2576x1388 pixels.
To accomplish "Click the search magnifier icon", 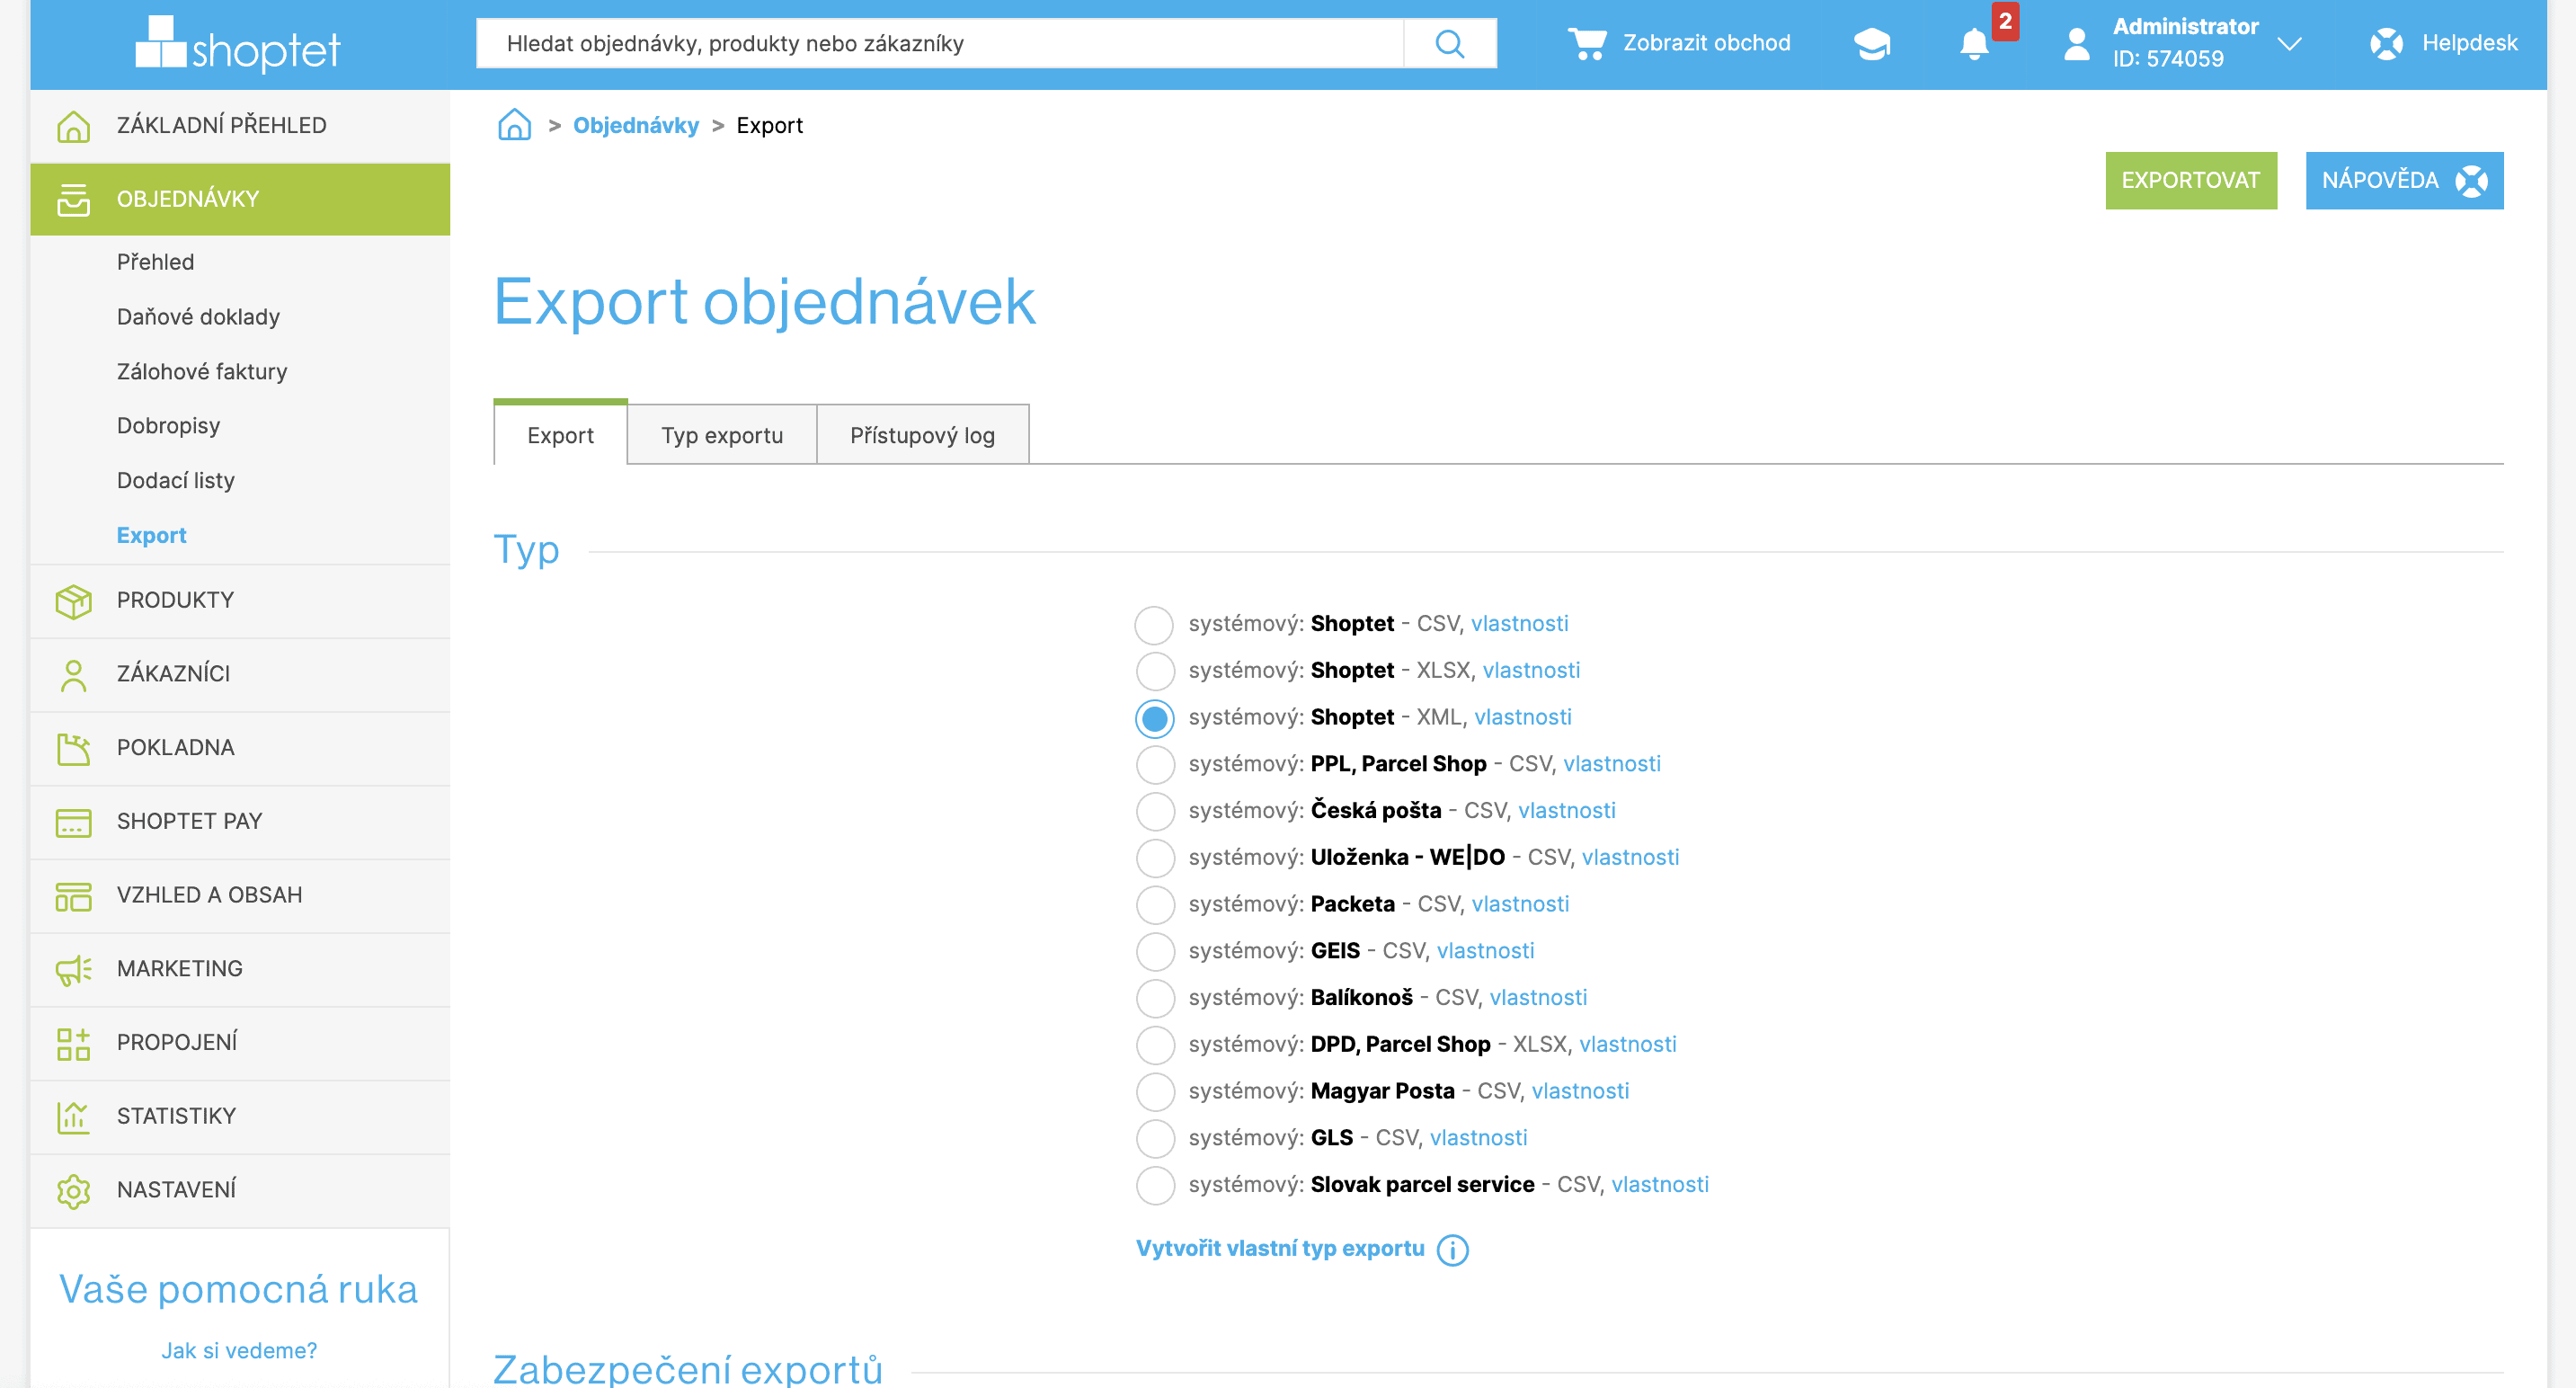I will (x=1450, y=43).
